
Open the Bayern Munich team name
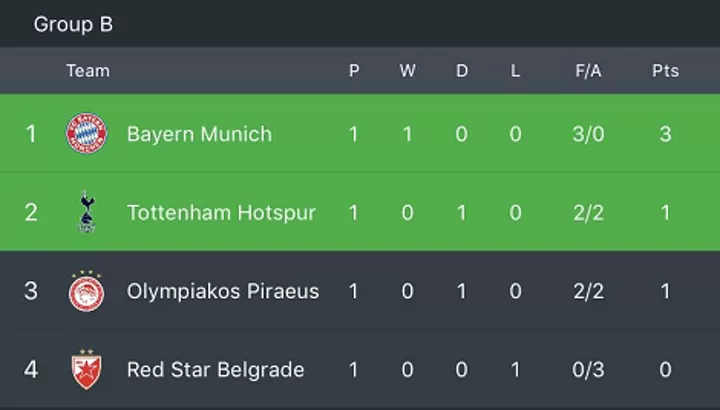tap(199, 134)
